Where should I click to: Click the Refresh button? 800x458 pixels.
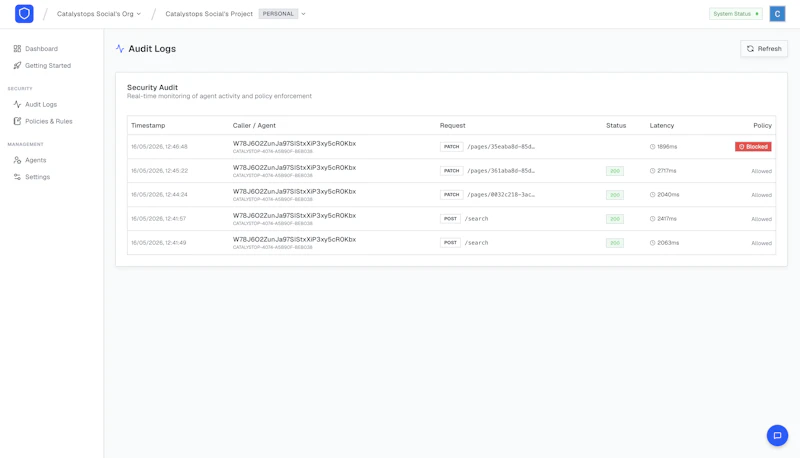764,48
